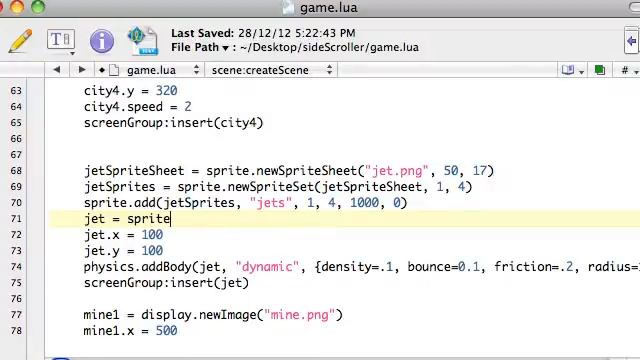Open the # markers popup menu

(629, 70)
